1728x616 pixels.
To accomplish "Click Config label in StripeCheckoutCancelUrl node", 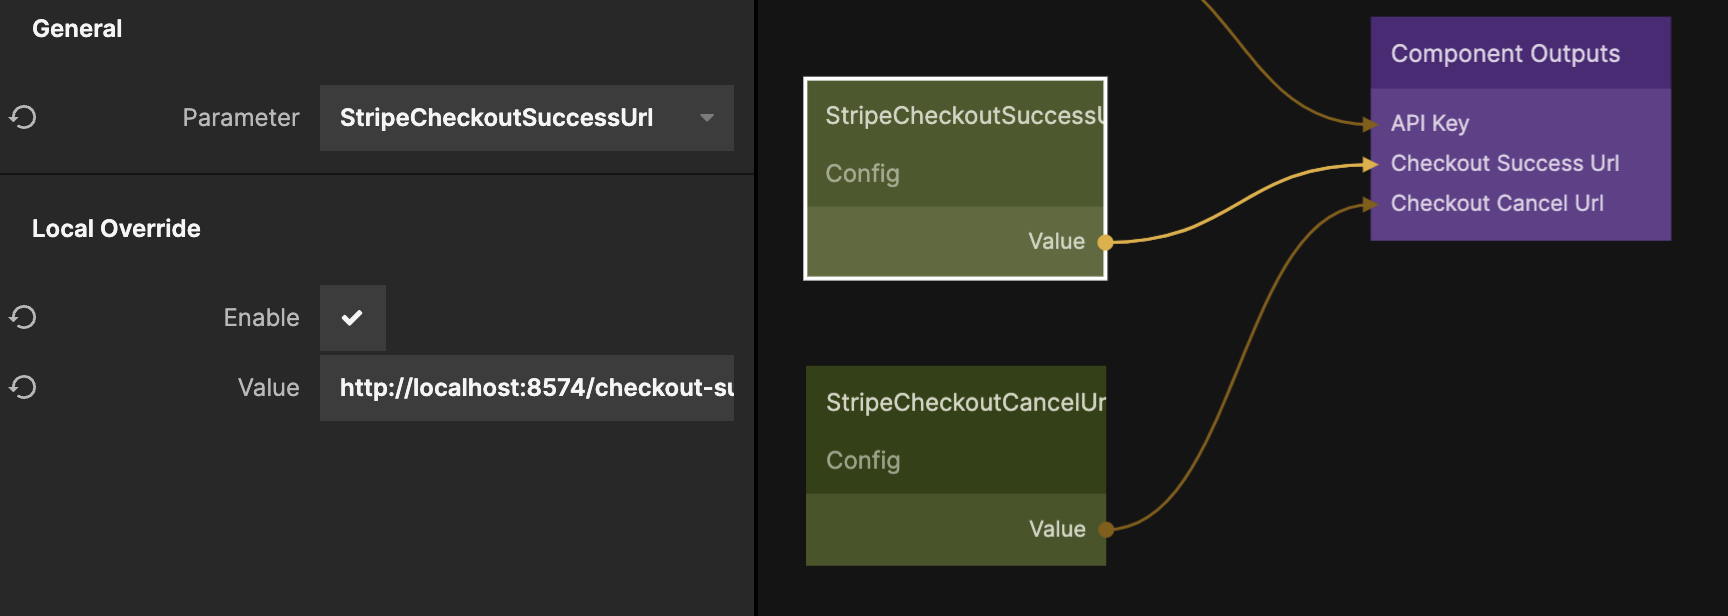I will pos(863,461).
